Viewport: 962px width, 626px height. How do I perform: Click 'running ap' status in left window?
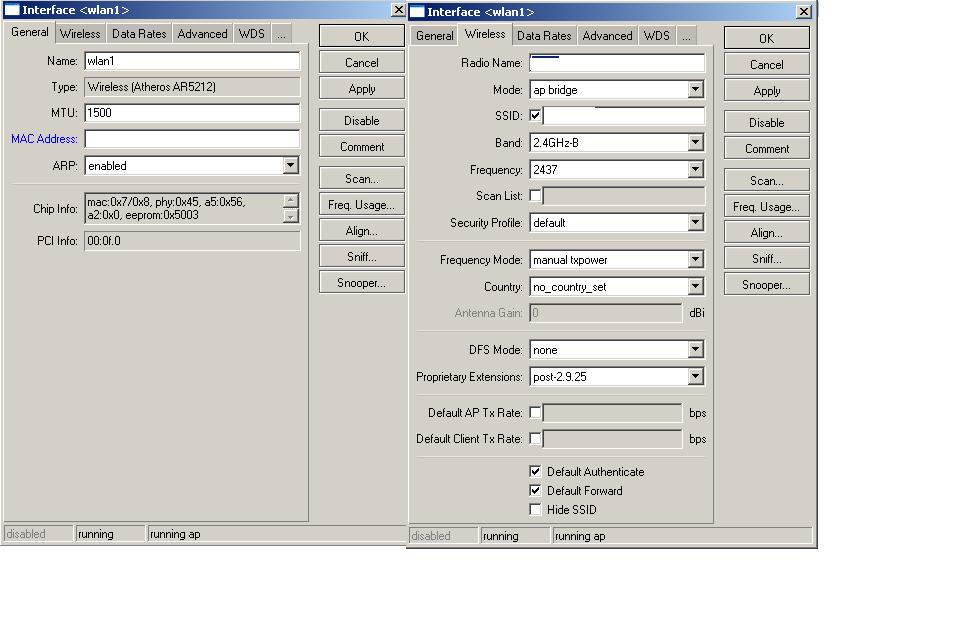[175, 534]
